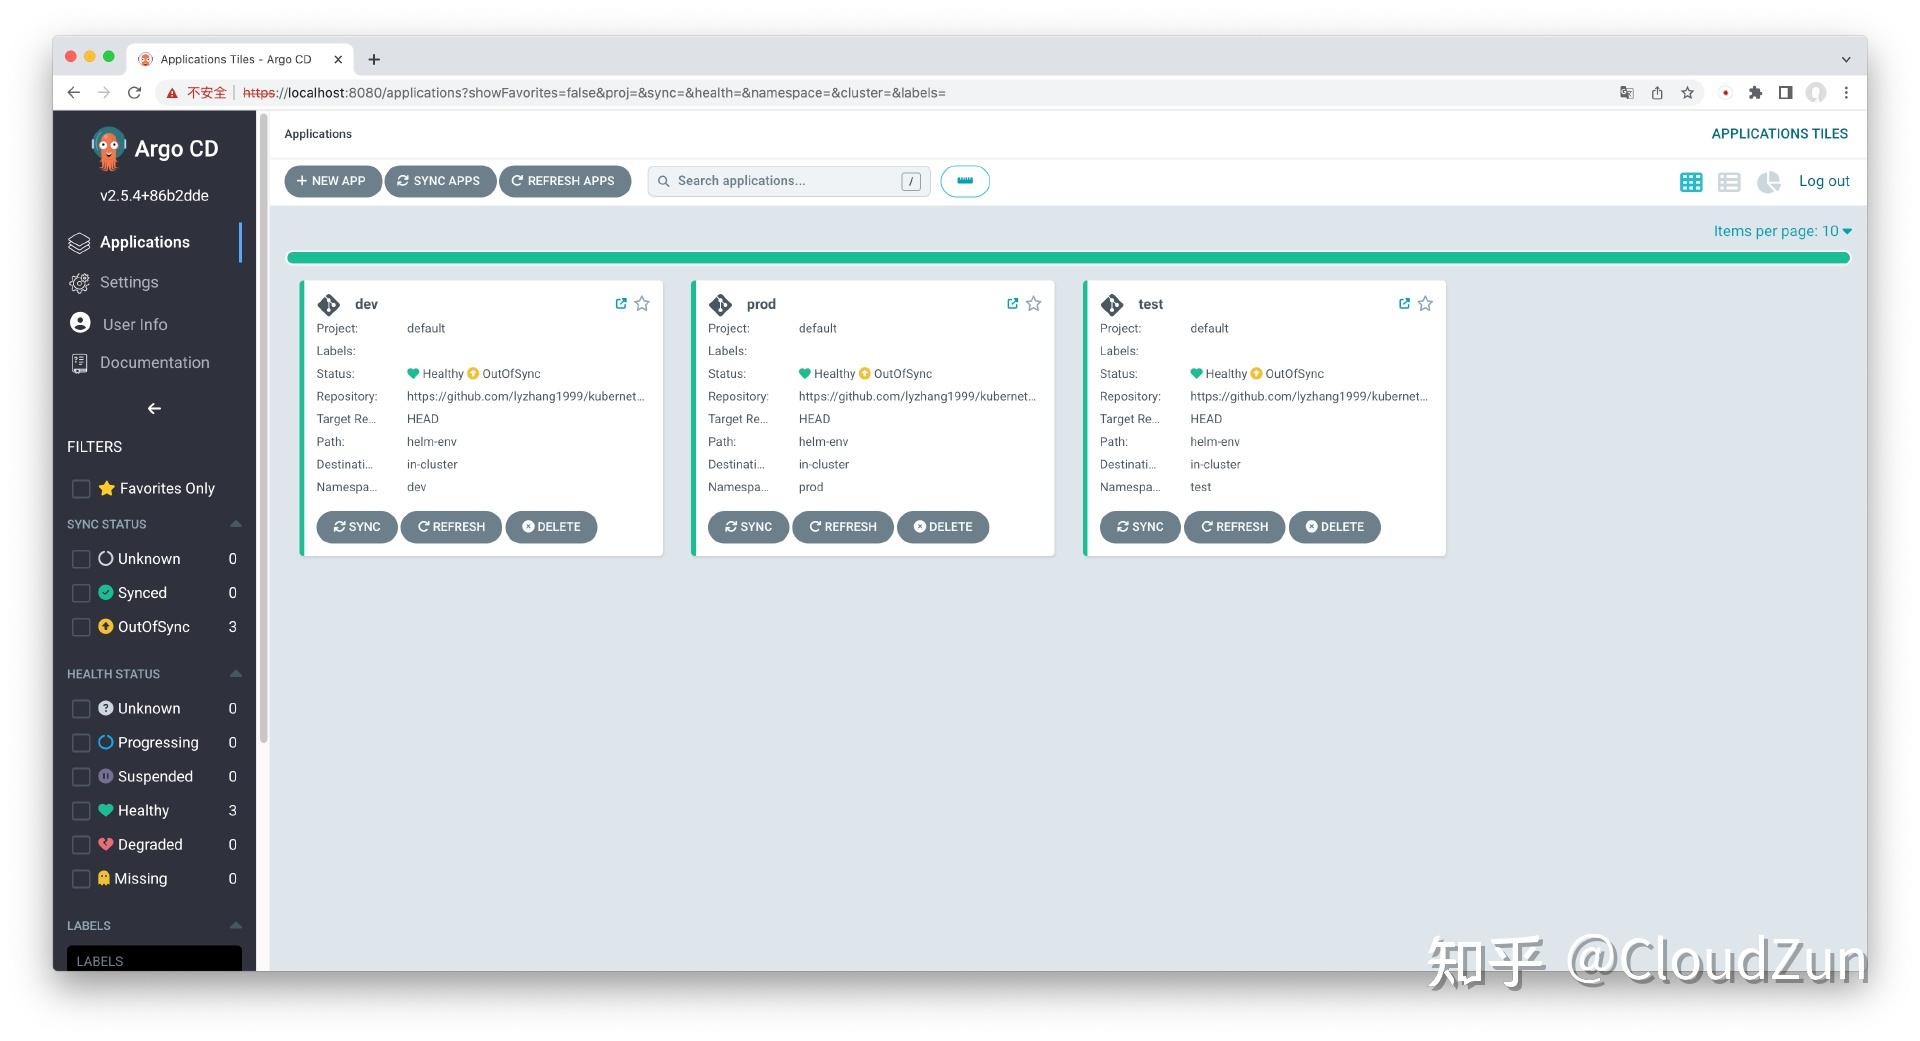The height and width of the screenshot is (1041, 1920).
Task: Focus Search applications field
Action: pos(789,181)
